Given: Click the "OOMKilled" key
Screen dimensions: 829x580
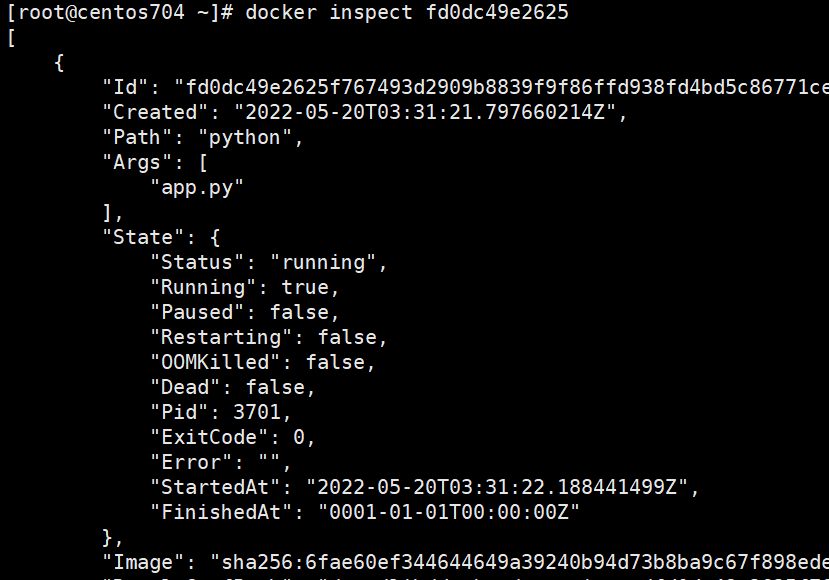Looking at the screenshot, I should 215,362.
